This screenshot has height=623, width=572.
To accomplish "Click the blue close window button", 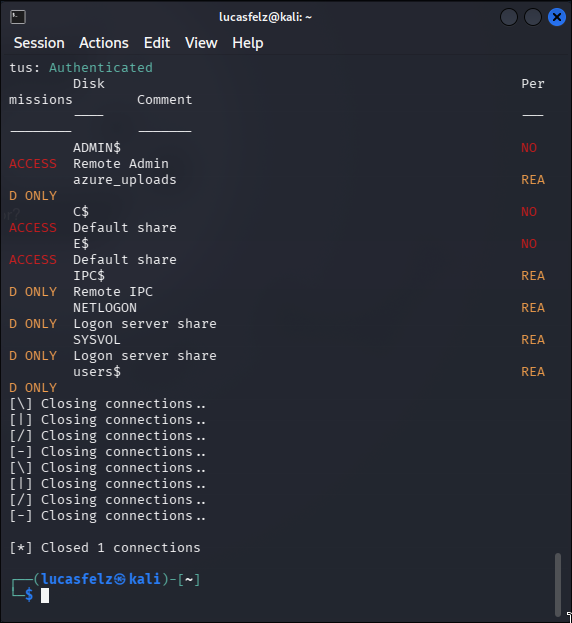I will tap(557, 17).
